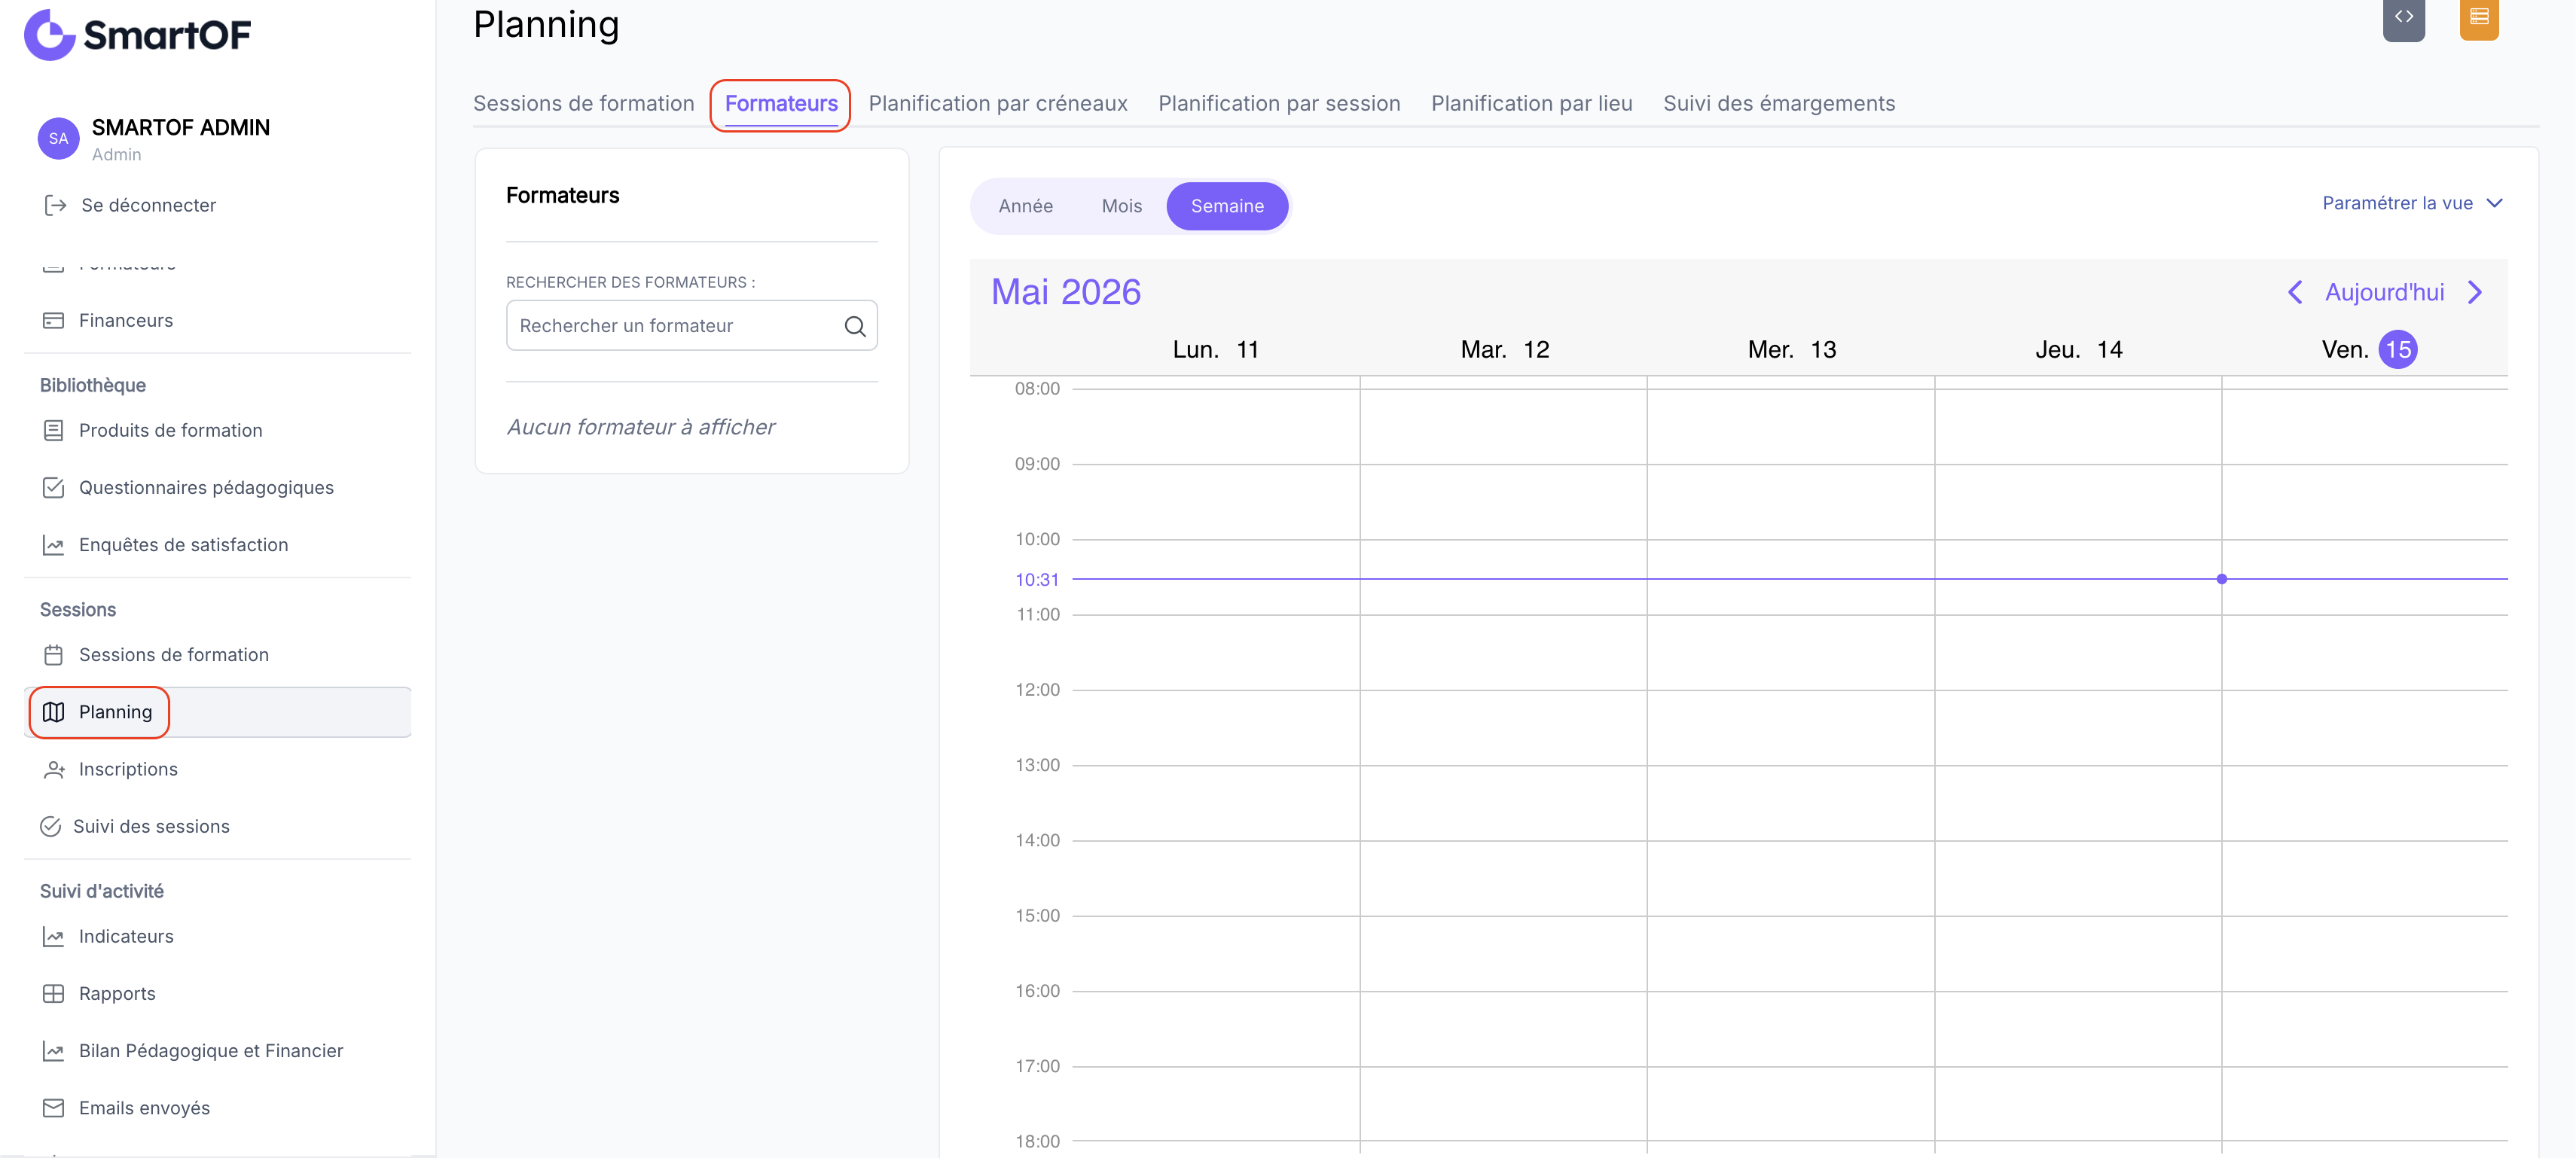Image resolution: width=2576 pixels, height=1158 pixels.
Task: Open Financeurs in sidebar
Action: (x=125, y=321)
